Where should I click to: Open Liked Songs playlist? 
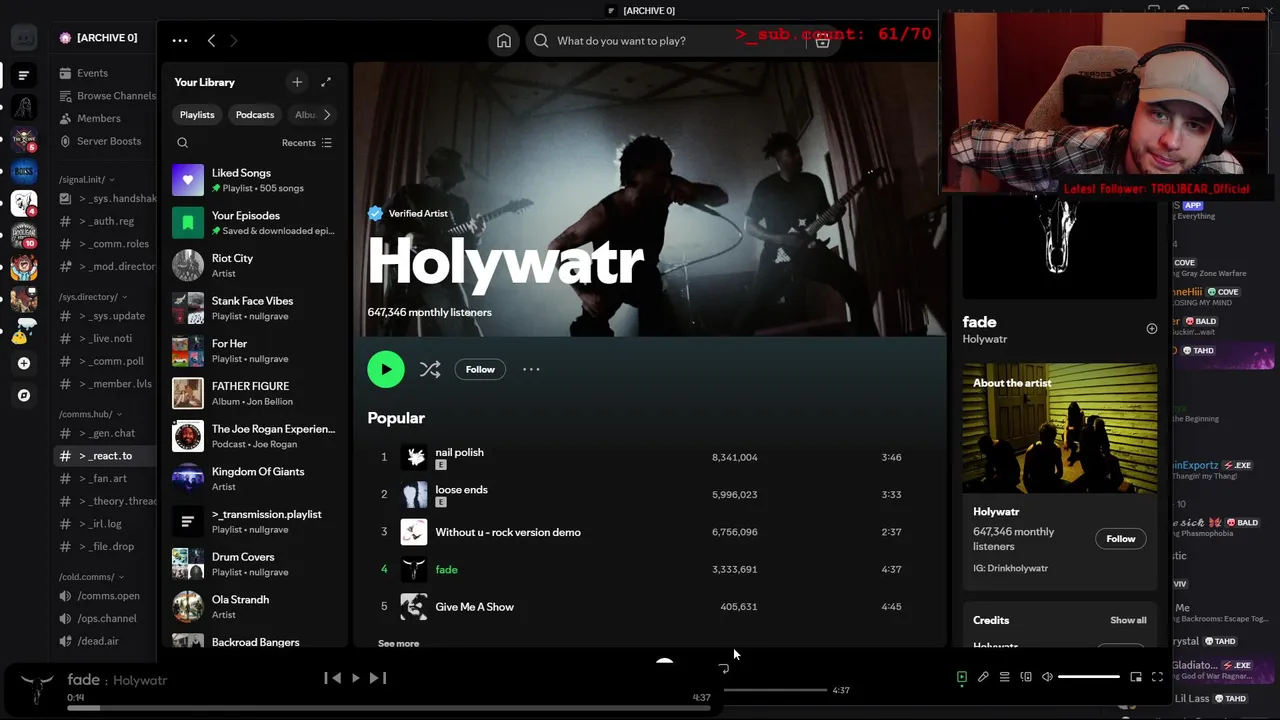pos(255,180)
